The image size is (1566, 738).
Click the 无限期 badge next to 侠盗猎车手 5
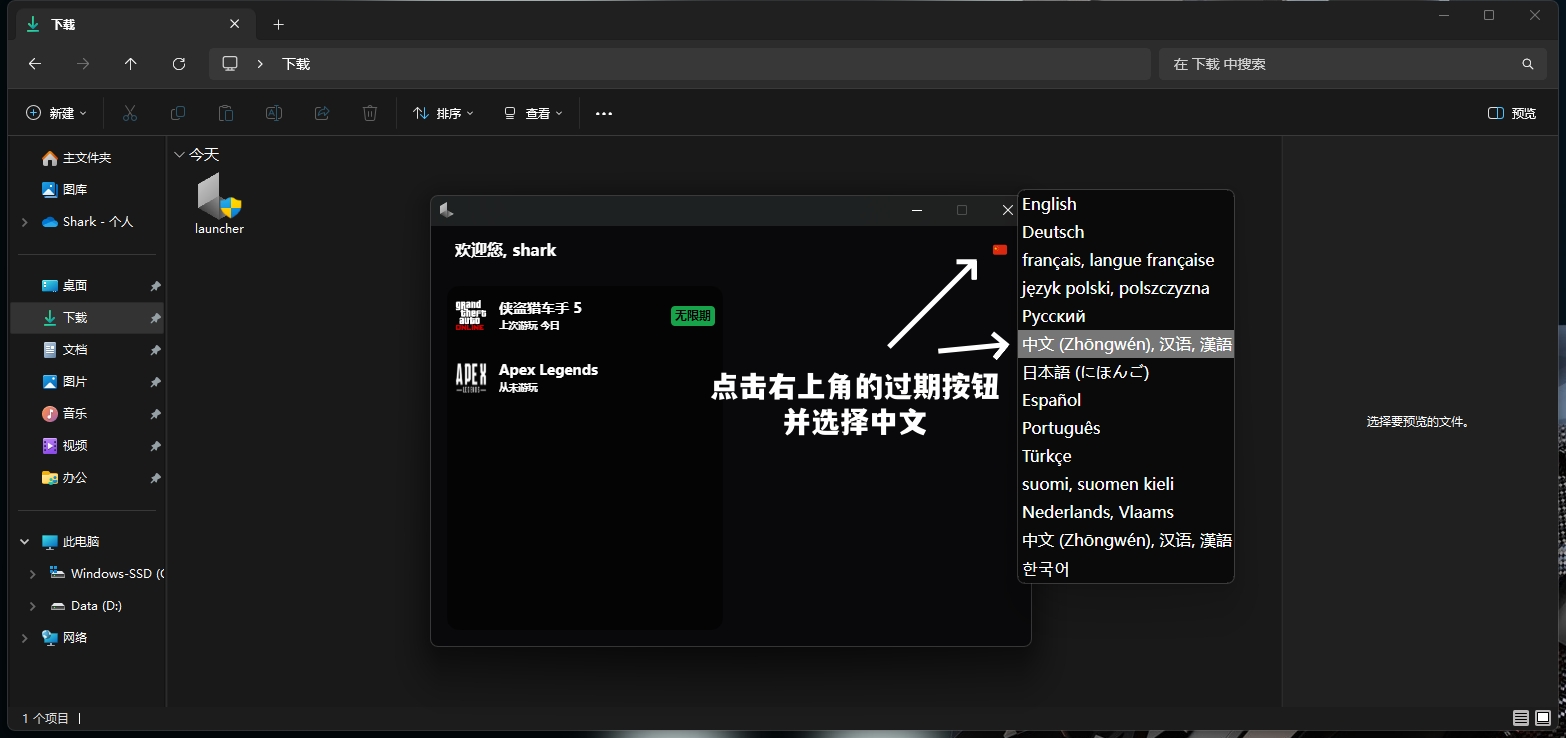[692, 315]
